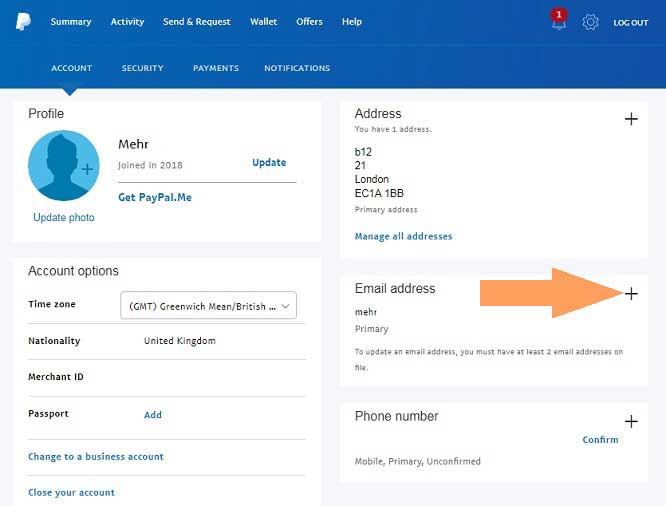
Task: Select the primary email 'mehr' entry
Action: pyautogui.click(x=366, y=312)
